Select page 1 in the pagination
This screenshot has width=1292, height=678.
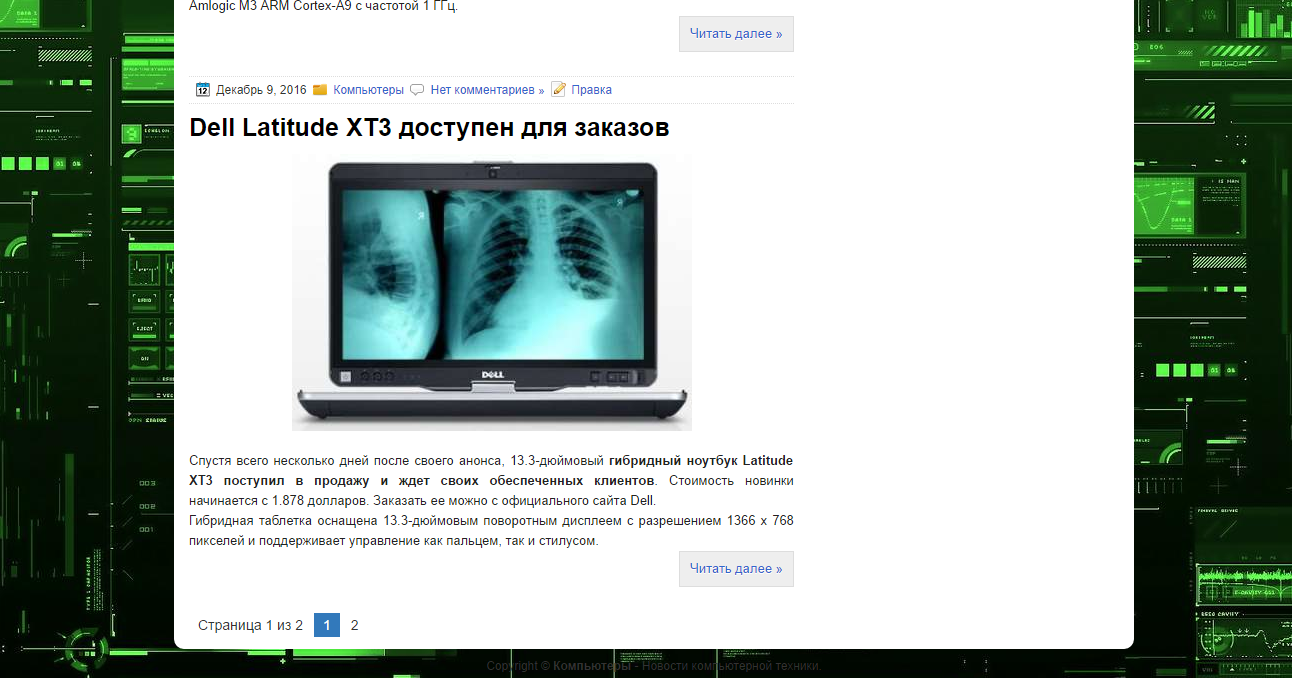(327, 625)
